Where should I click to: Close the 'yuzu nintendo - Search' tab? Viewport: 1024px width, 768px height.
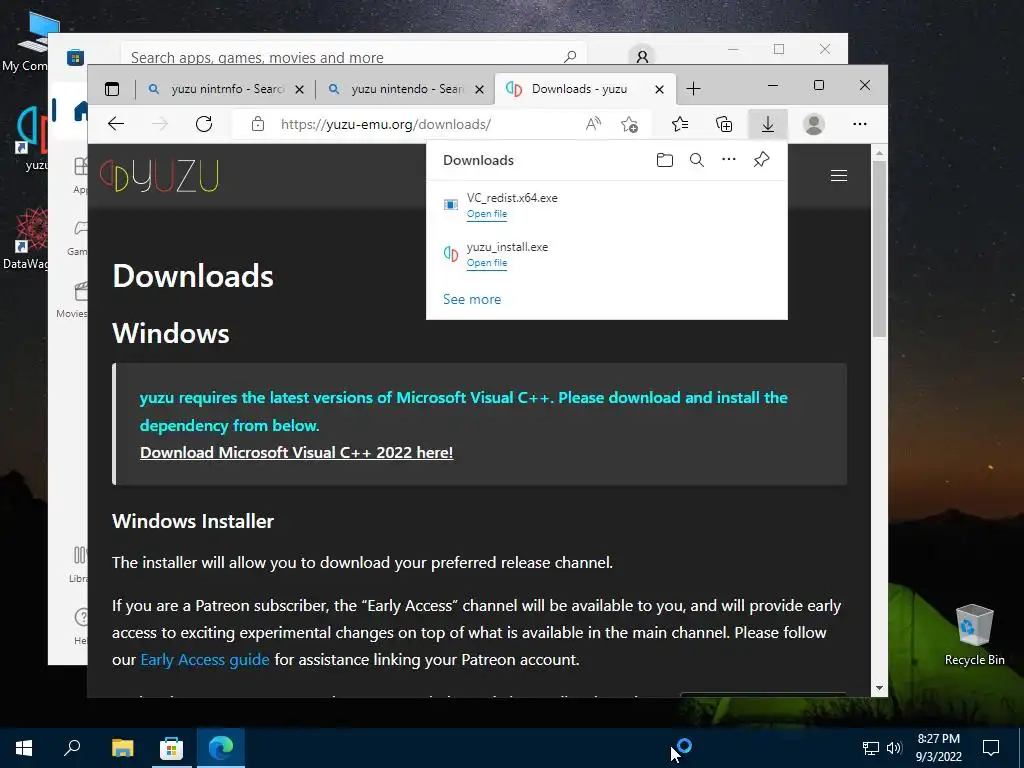479,89
